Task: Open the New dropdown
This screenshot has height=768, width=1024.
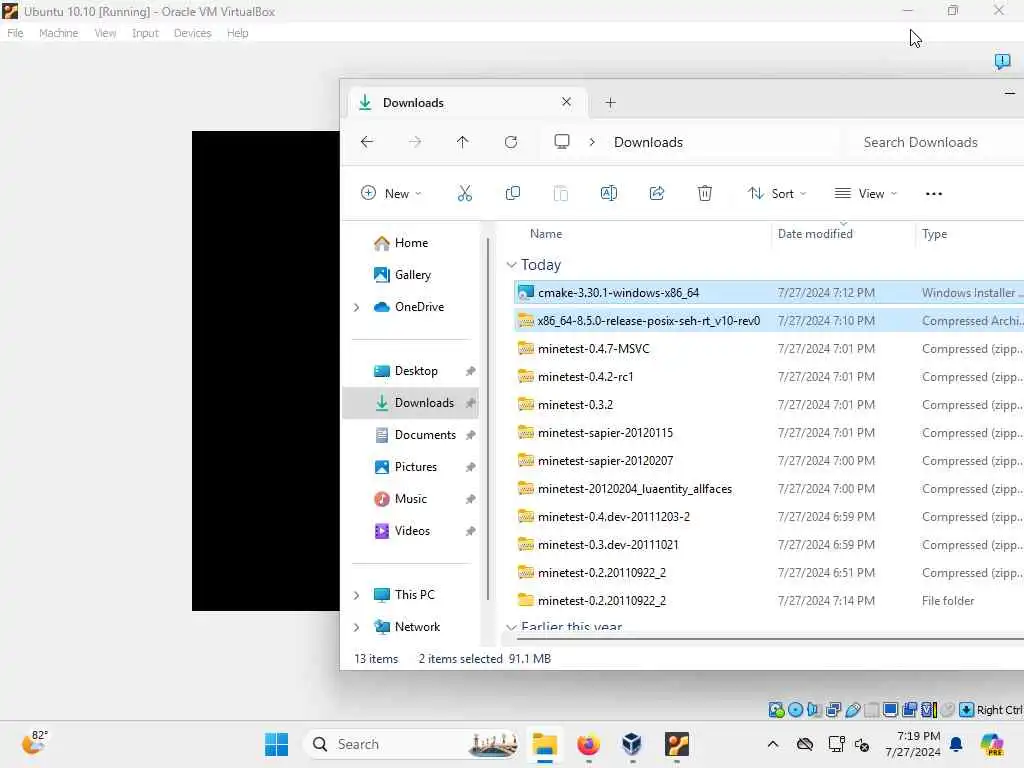Action: point(391,193)
